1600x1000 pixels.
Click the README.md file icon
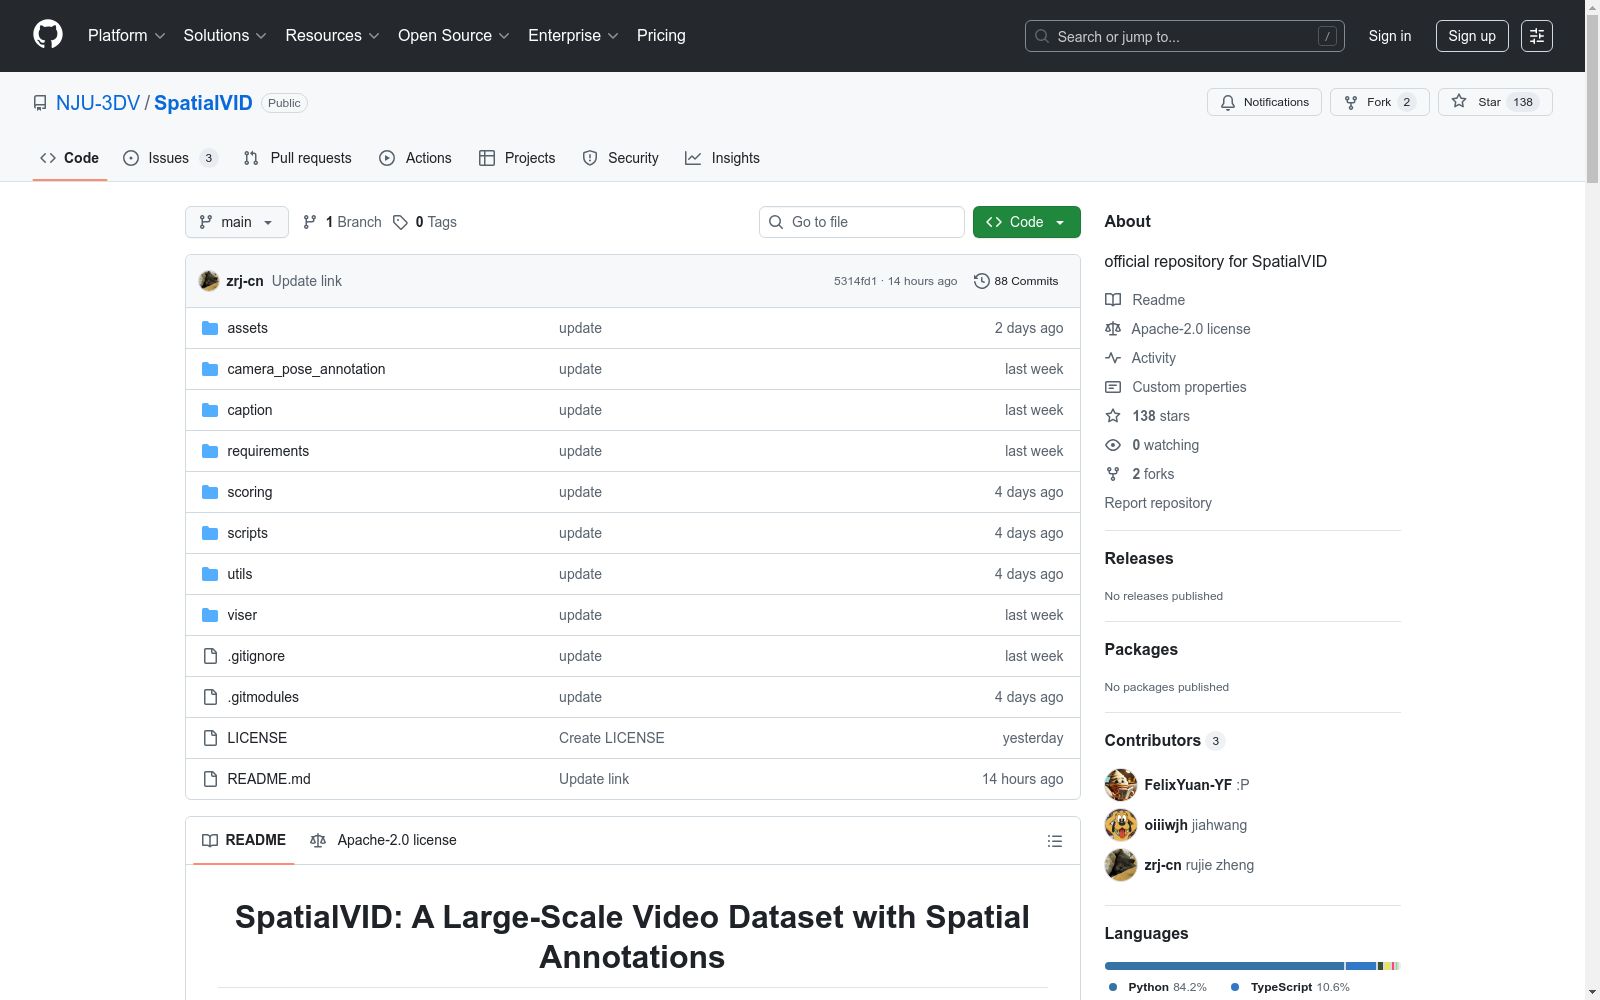pyautogui.click(x=210, y=779)
